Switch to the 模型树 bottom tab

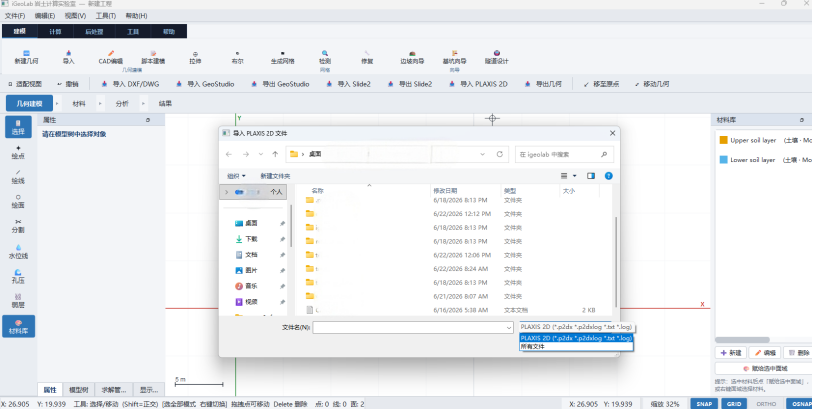[x=79, y=390]
